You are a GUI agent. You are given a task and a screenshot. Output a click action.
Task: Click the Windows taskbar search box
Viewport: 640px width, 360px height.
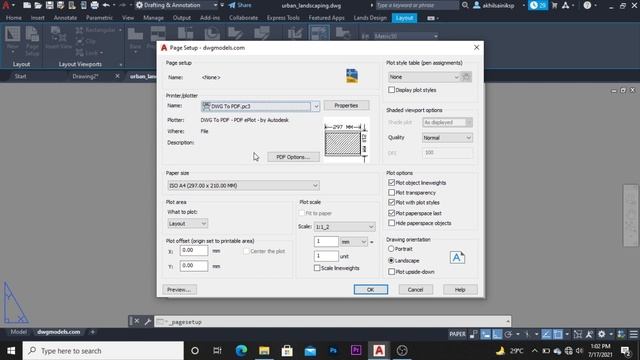point(103,351)
